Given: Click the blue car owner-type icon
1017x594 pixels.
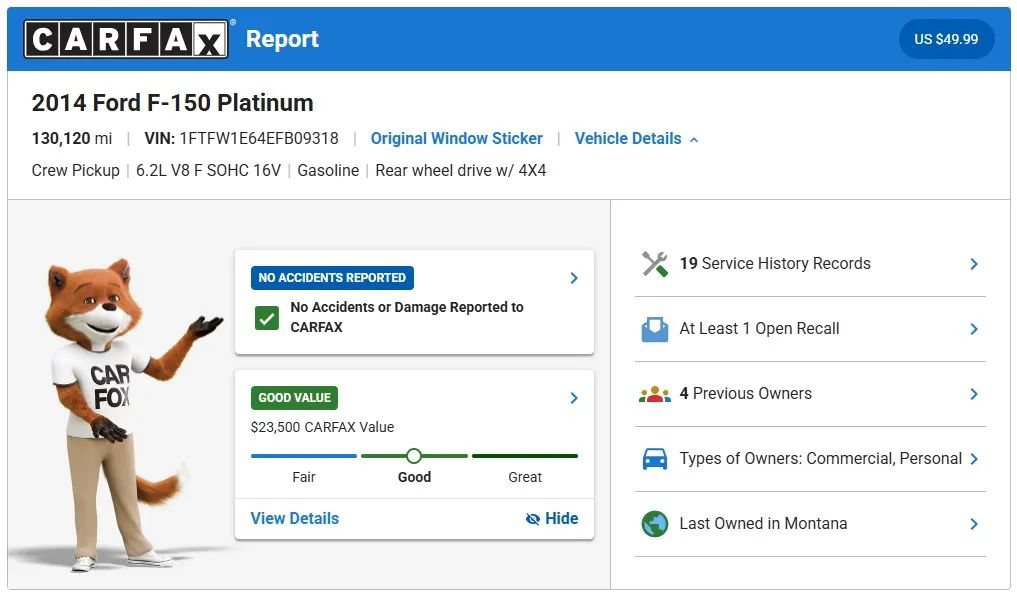Looking at the screenshot, I should pyautogui.click(x=654, y=458).
